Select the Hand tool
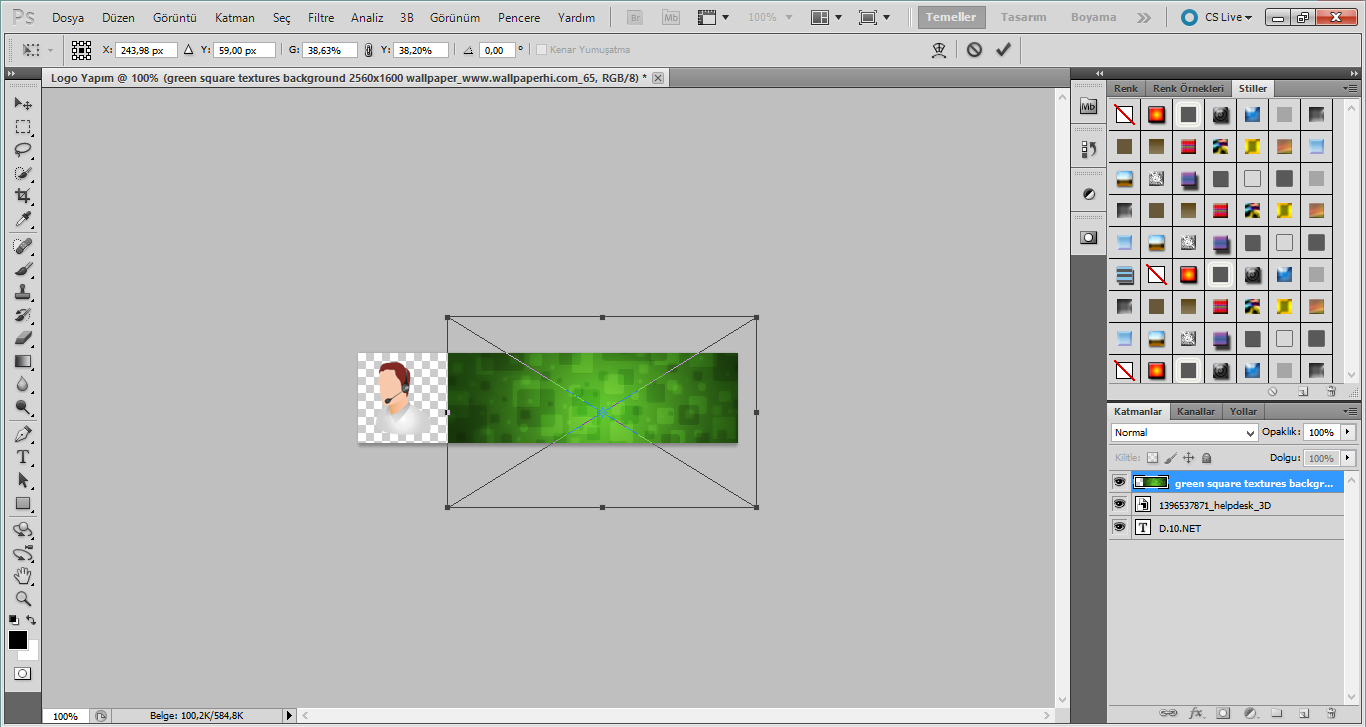 (23, 576)
